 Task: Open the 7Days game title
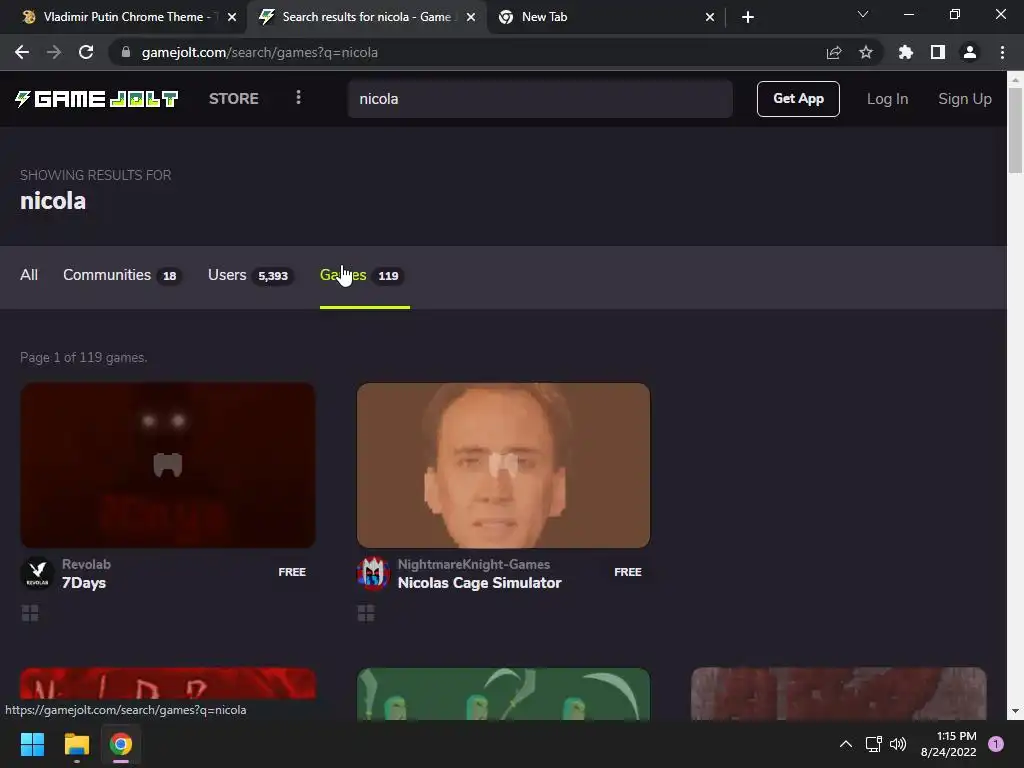84,583
